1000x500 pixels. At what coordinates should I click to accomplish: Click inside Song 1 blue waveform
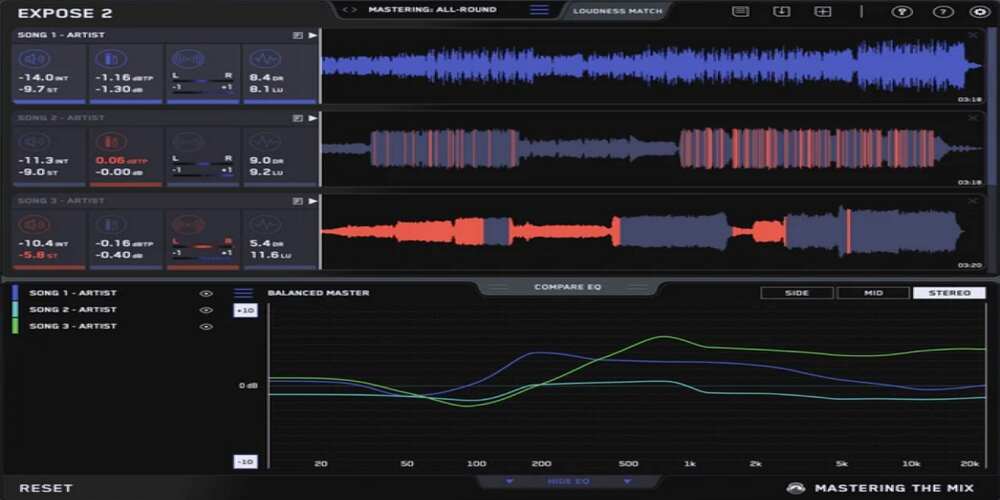(652, 66)
